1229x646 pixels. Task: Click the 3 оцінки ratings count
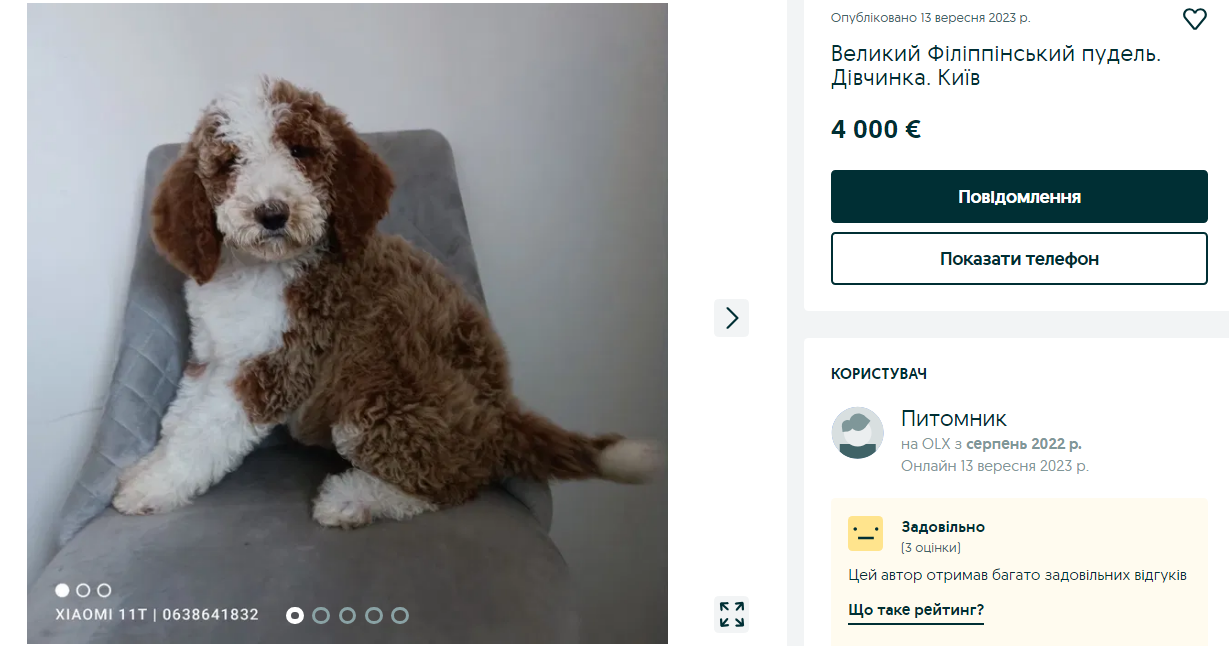pos(931,548)
